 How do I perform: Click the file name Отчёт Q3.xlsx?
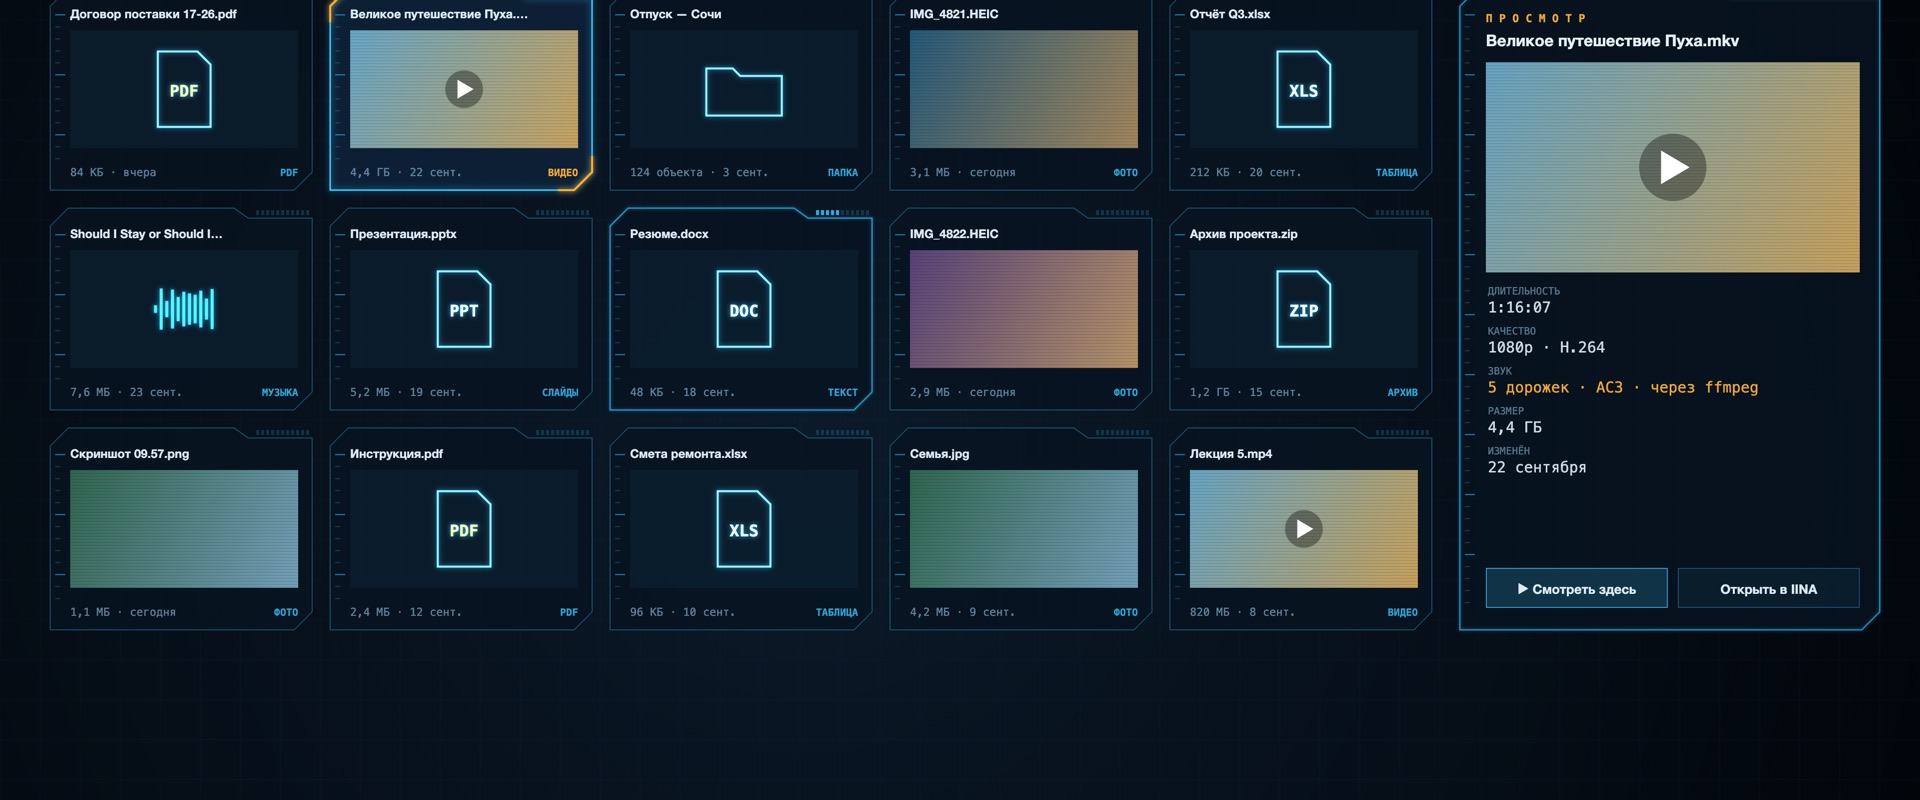pos(1230,14)
